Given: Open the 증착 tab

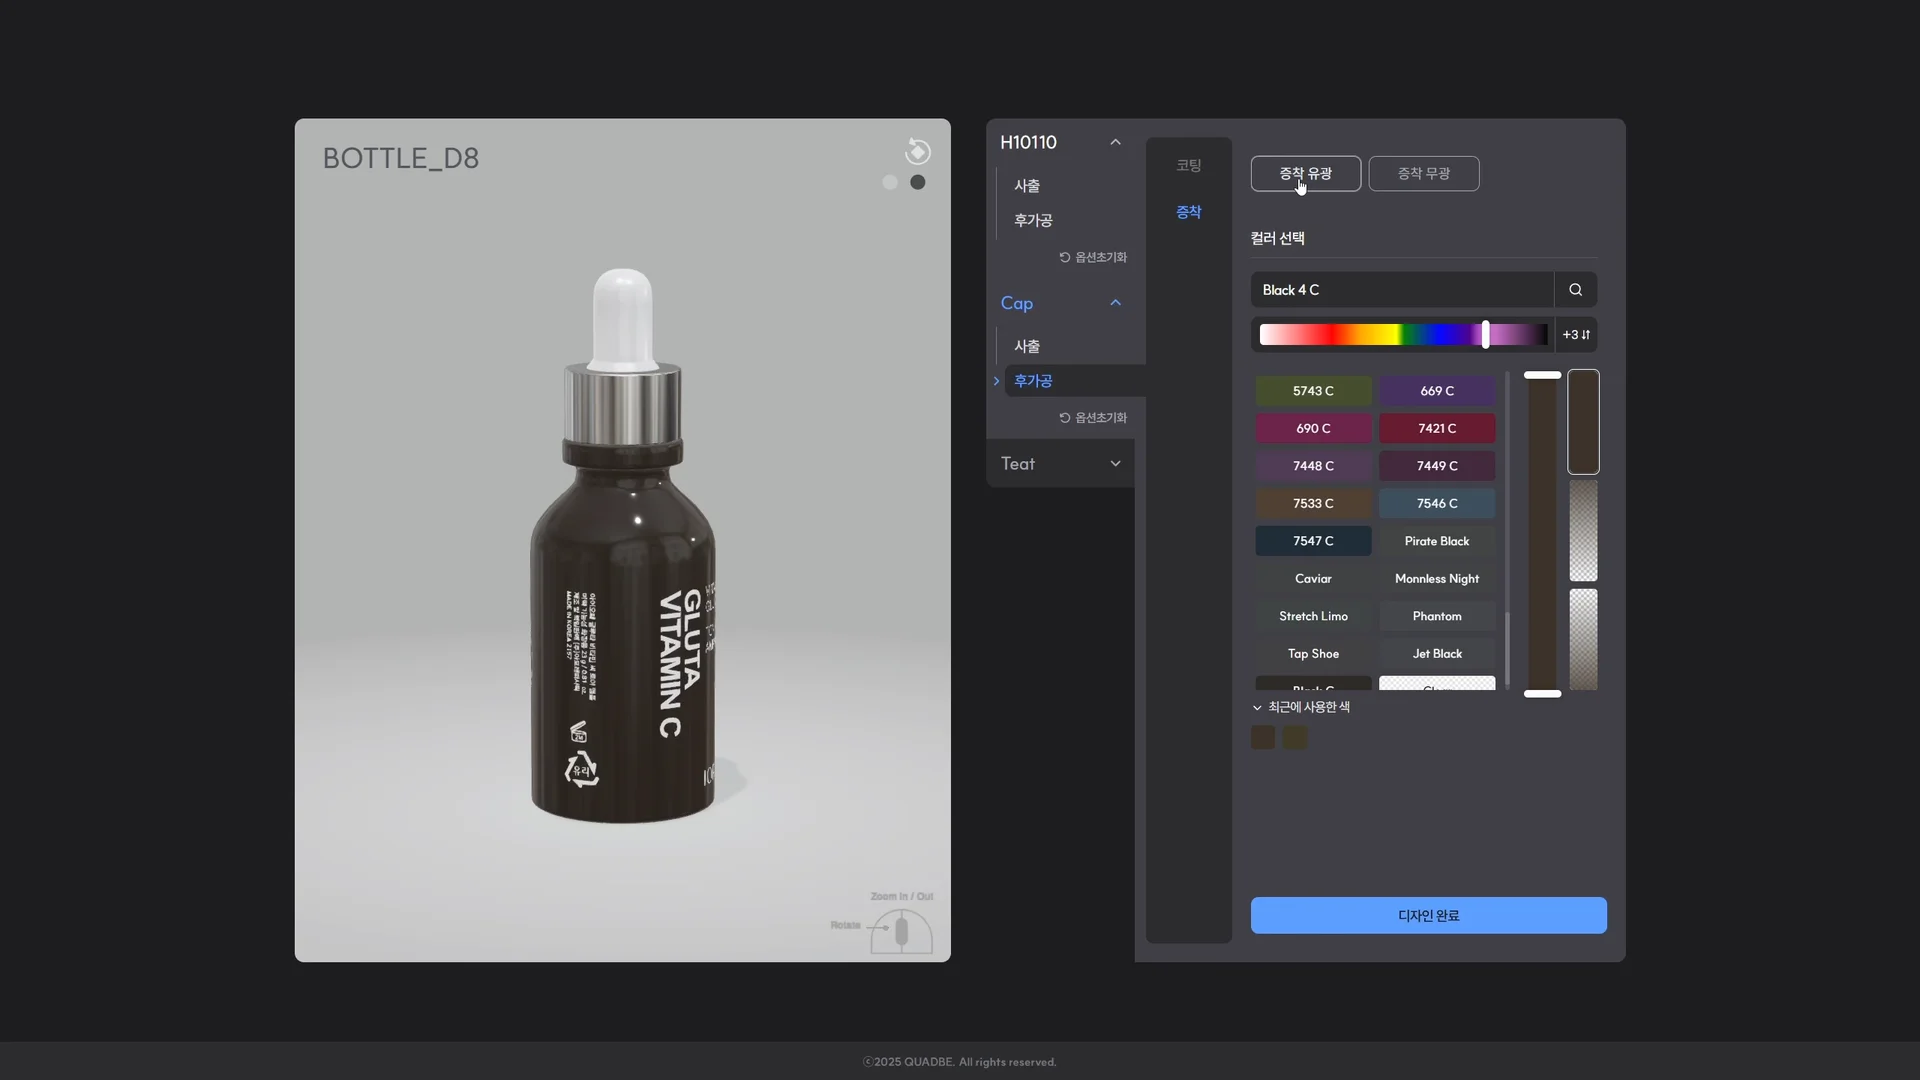Looking at the screenshot, I should 1188,212.
